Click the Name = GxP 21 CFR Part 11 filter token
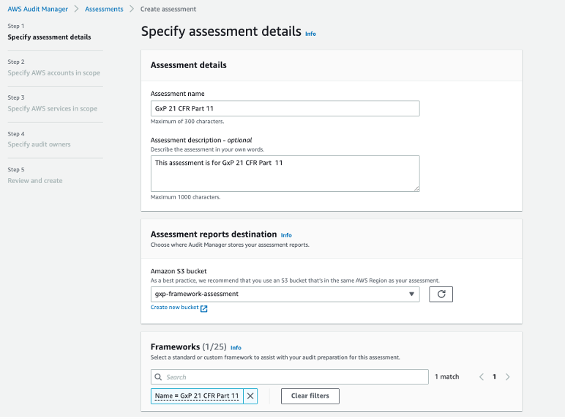 pos(197,396)
